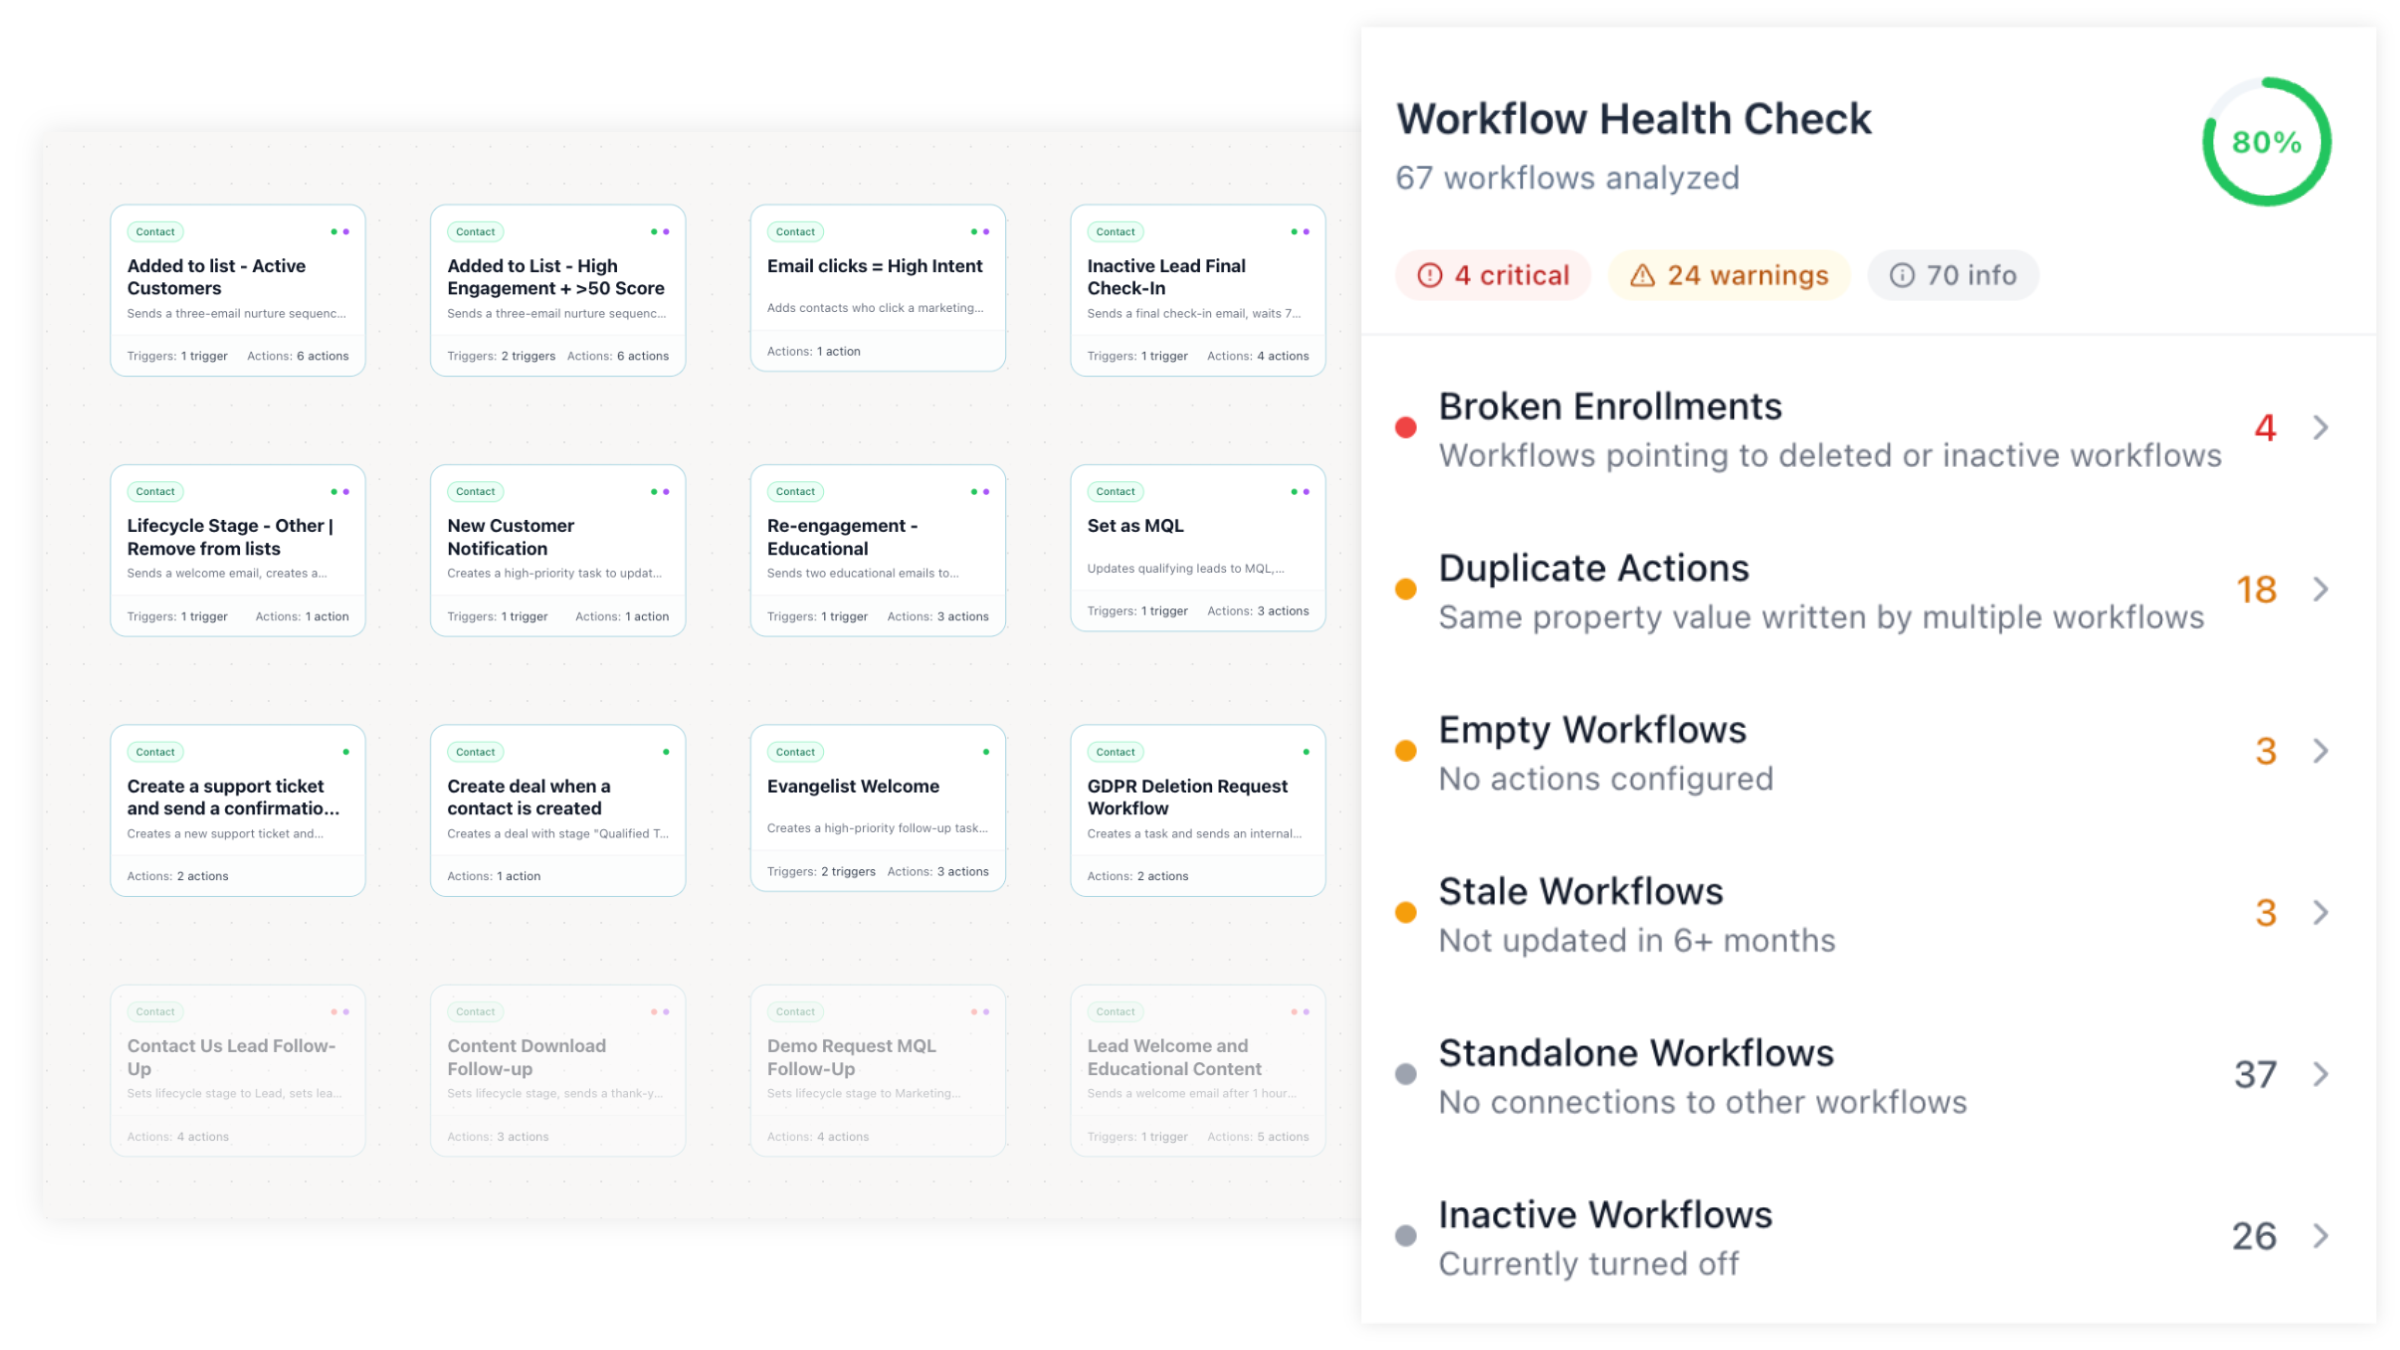2400x1350 pixels.
Task: Open Re-engagement - Educational card
Action: pyautogui.click(x=878, y=550)
